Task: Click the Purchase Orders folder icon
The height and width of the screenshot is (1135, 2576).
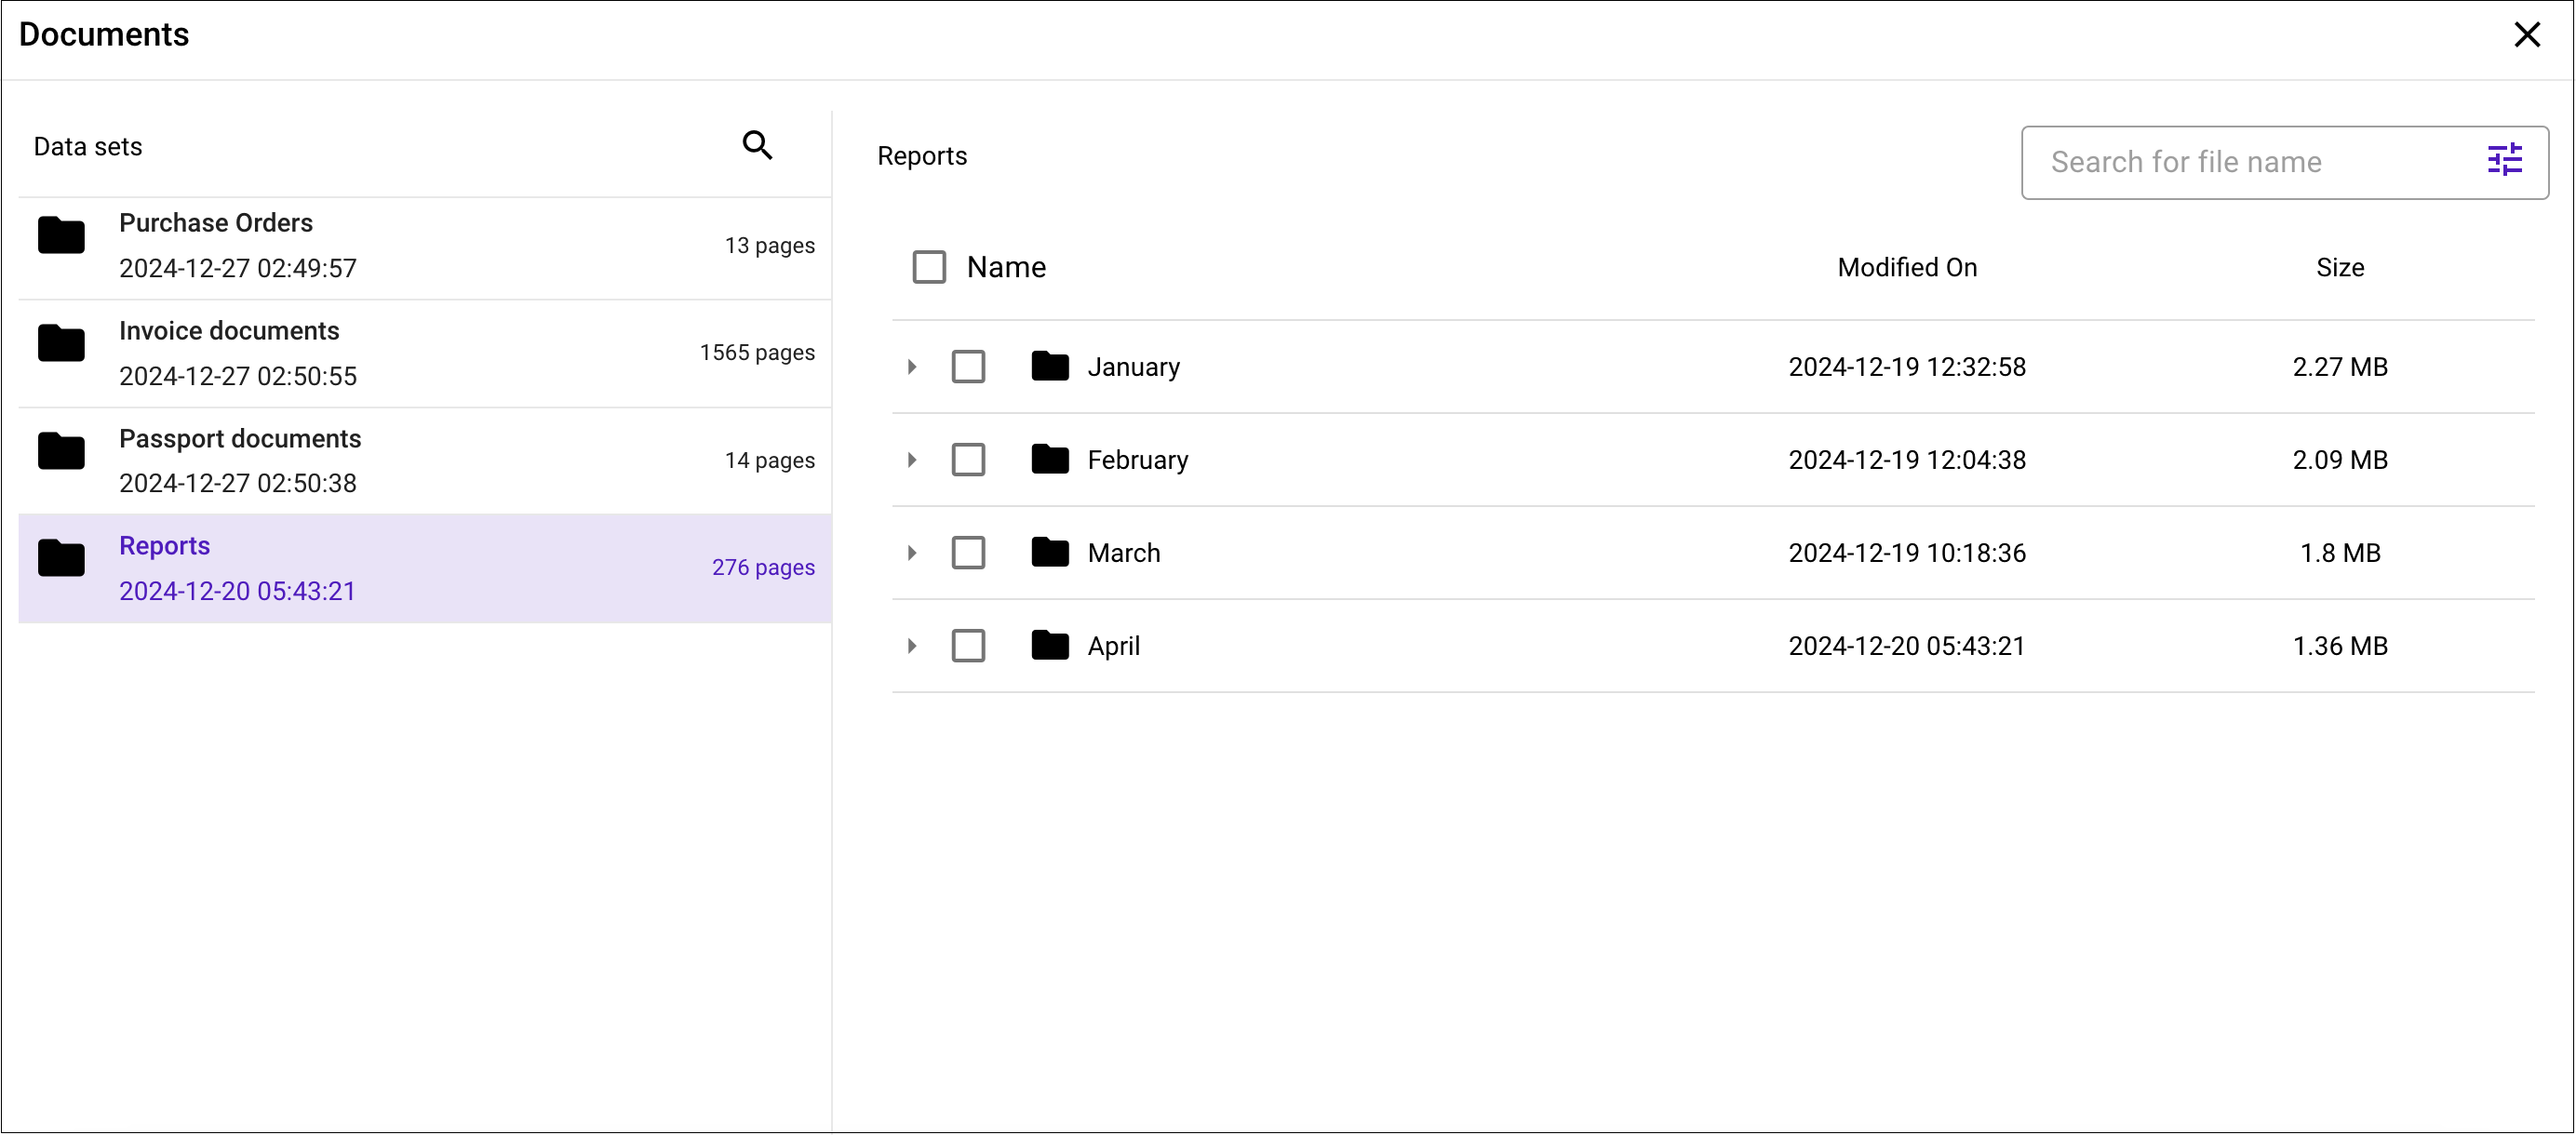Action: [x=61, y=236]
